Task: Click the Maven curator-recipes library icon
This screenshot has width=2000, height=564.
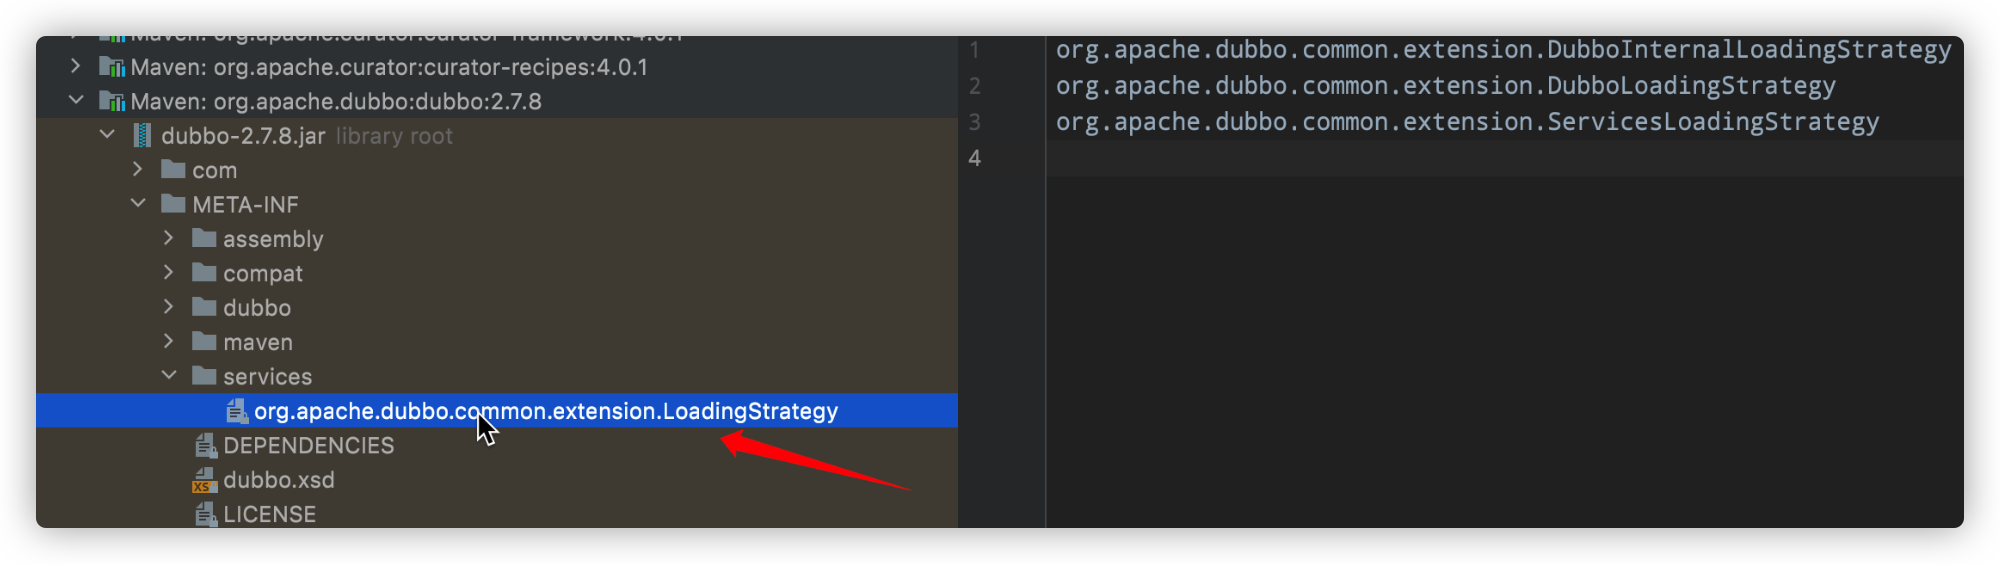Action: pyautogui.click(x=112, y=67)
